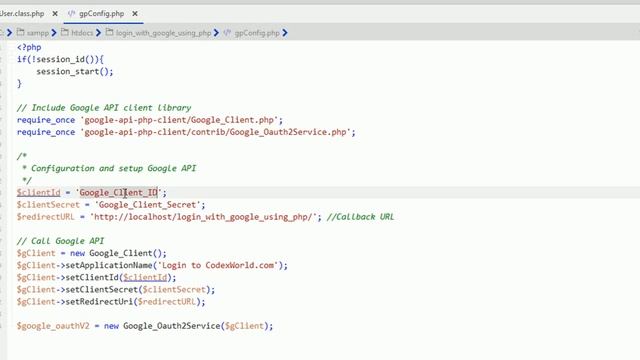
Task: Click the Google_Oauth2Service.php require path
Action: (216, 132)
